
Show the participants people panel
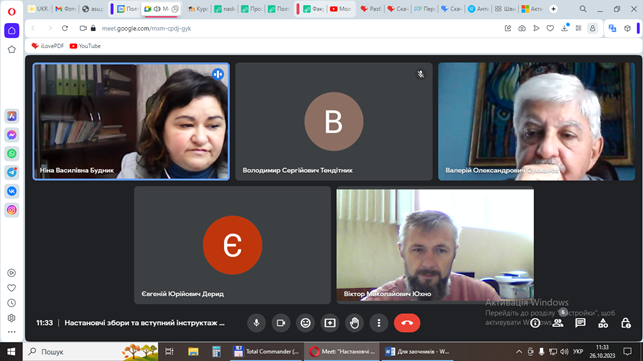tap(558, 323)
